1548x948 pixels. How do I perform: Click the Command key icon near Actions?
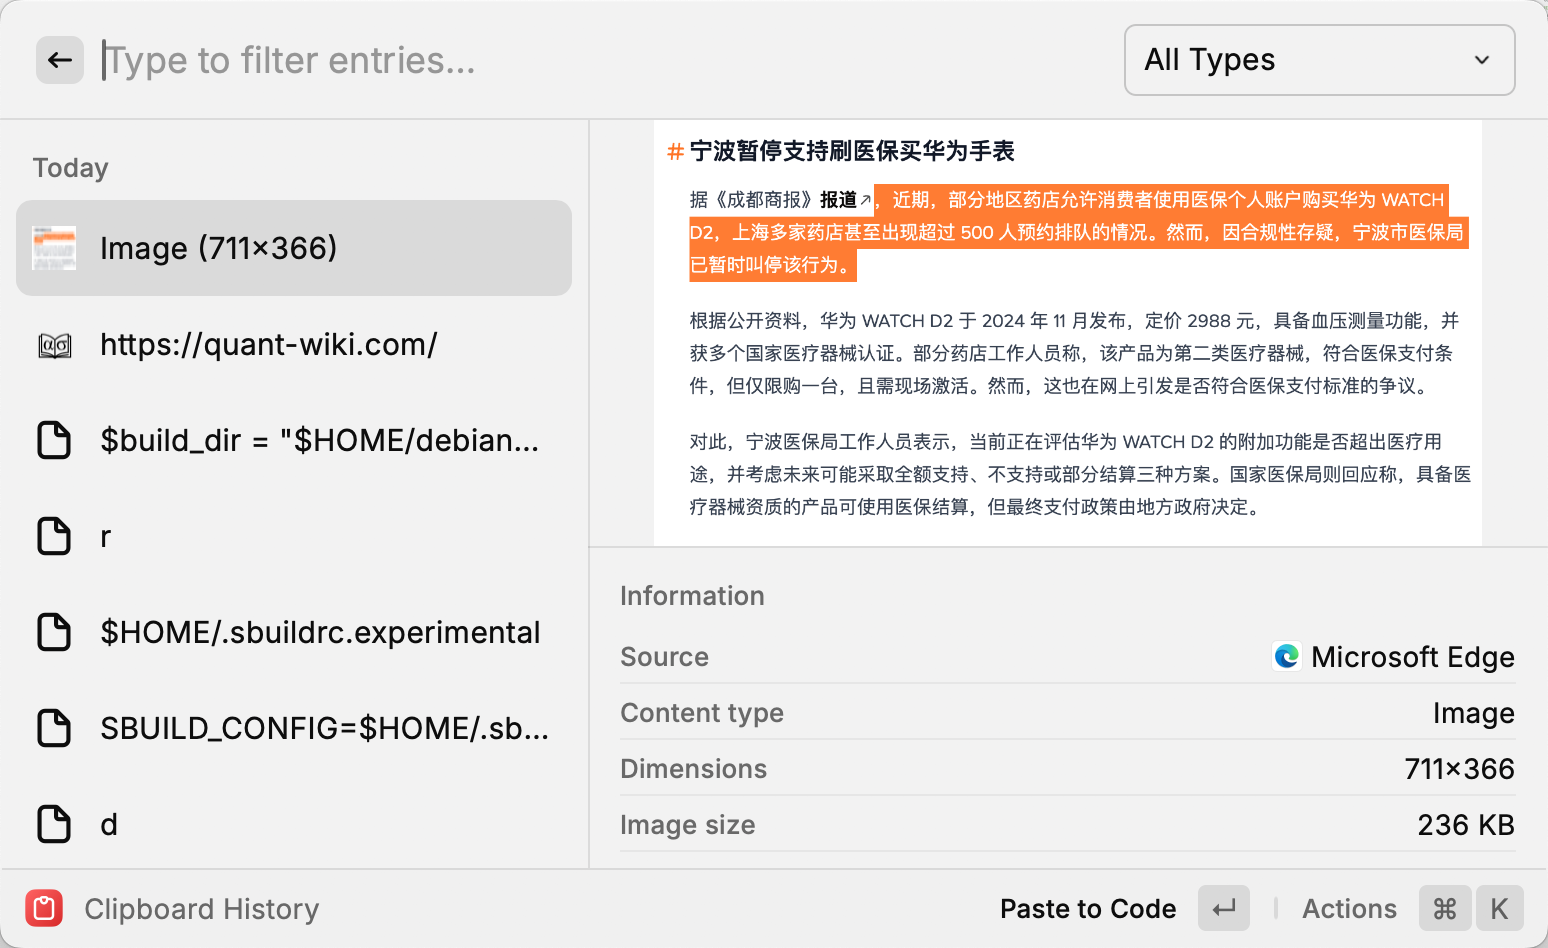coord(1444,908)
